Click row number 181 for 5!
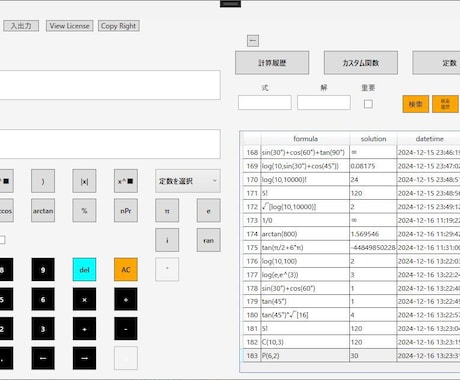Image resolution: width=460 pixels, height=380 pixels. point(252,329)
